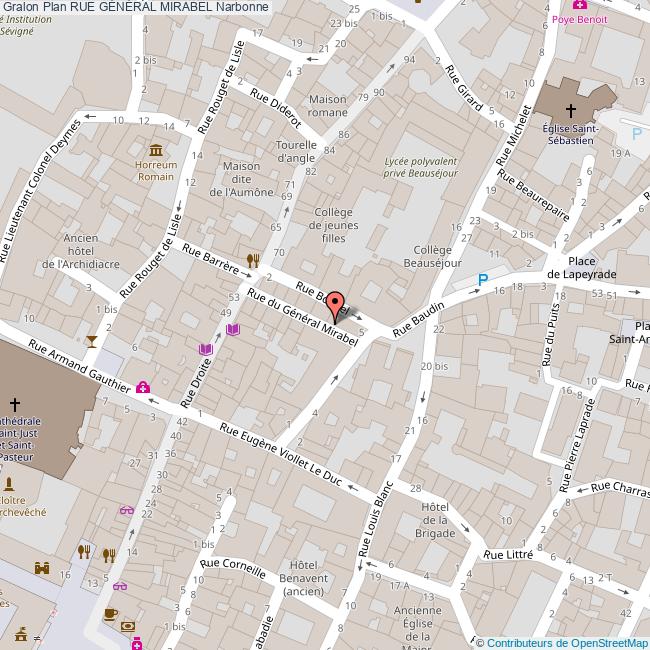Click the red location marker pin
This screenshot has width=650, height=650.
point(337,306)
